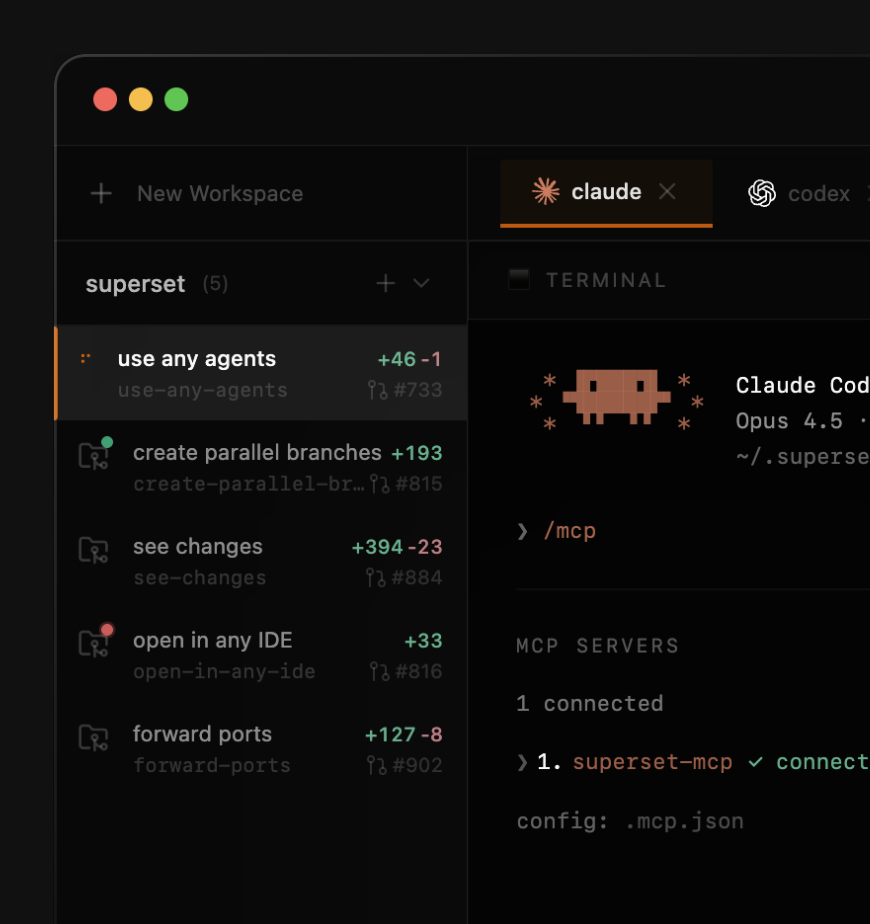Open pull request #884
Viewport: 870px width, 924px height.
point(404,578)
